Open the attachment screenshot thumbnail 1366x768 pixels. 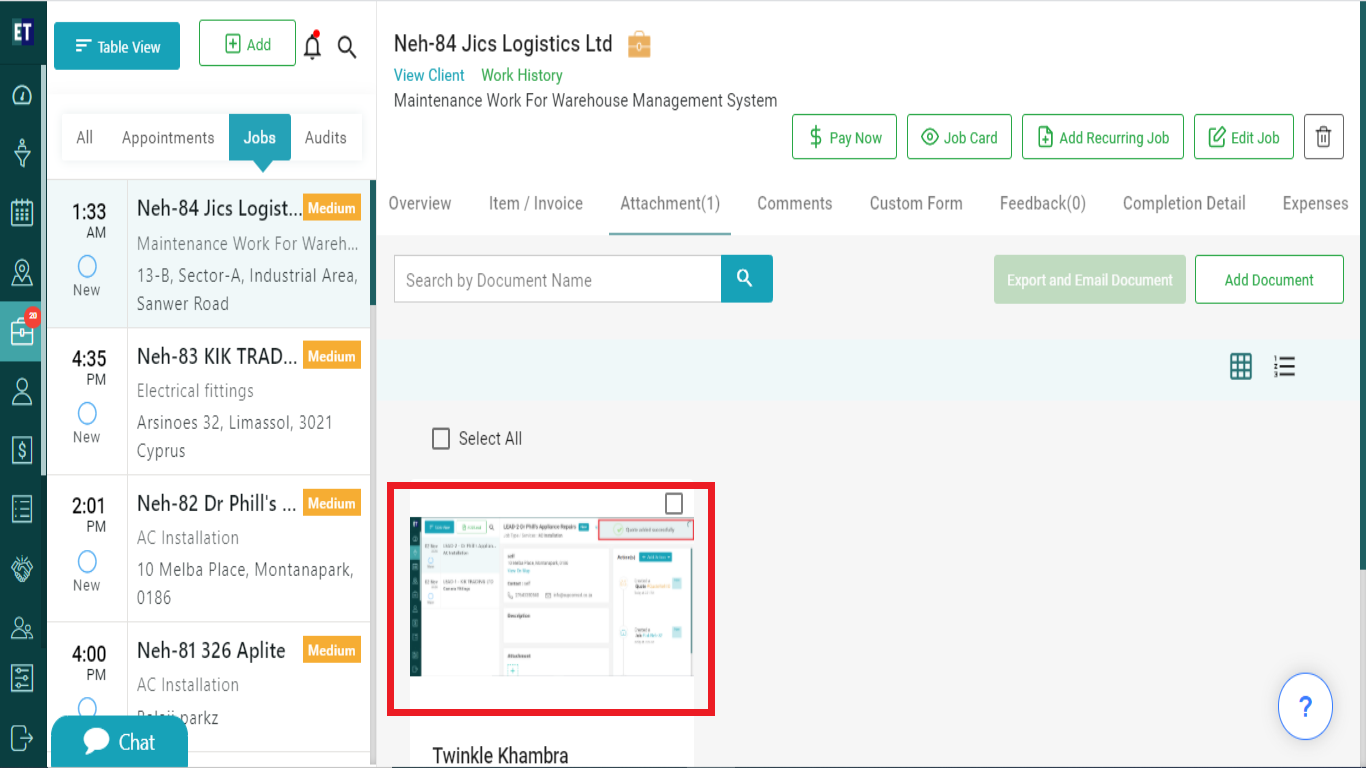[551, 599]
